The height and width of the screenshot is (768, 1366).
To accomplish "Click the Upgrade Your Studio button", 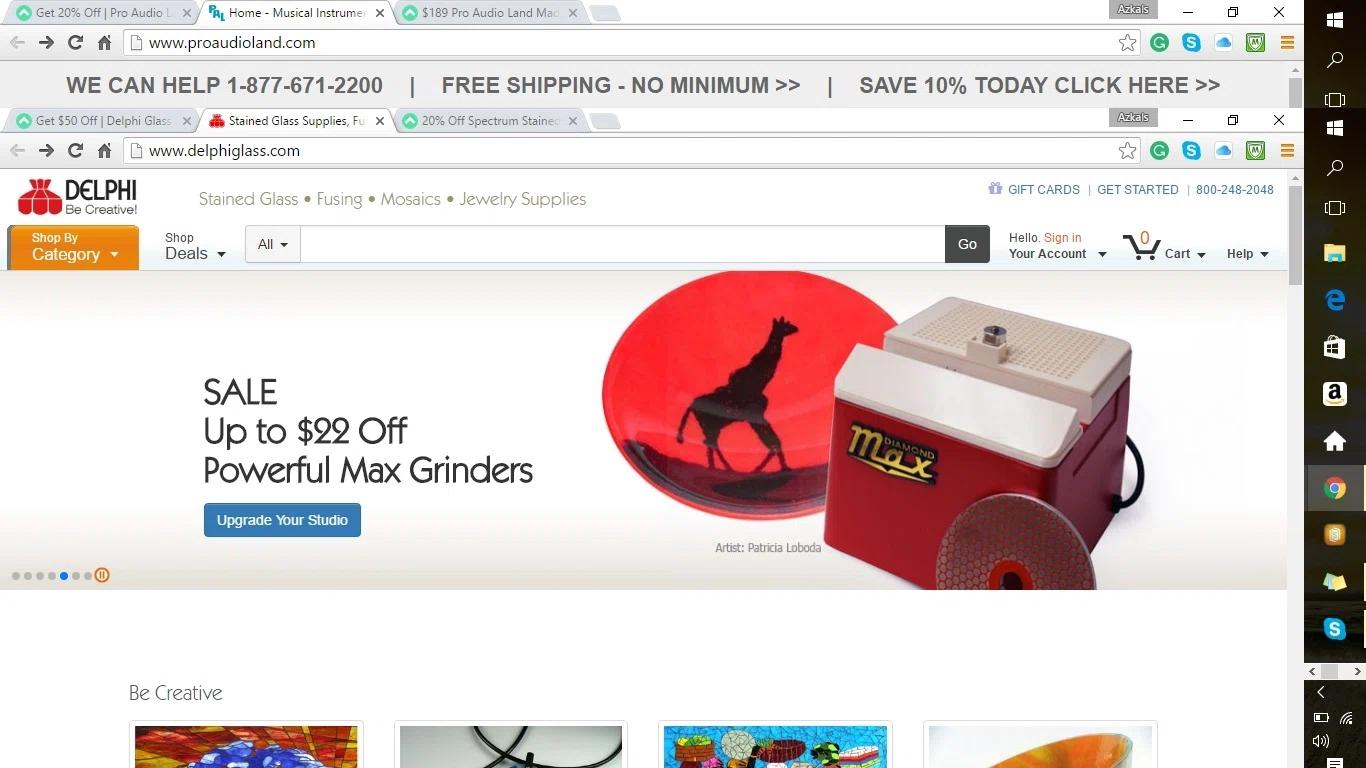I will click(282, 520).
